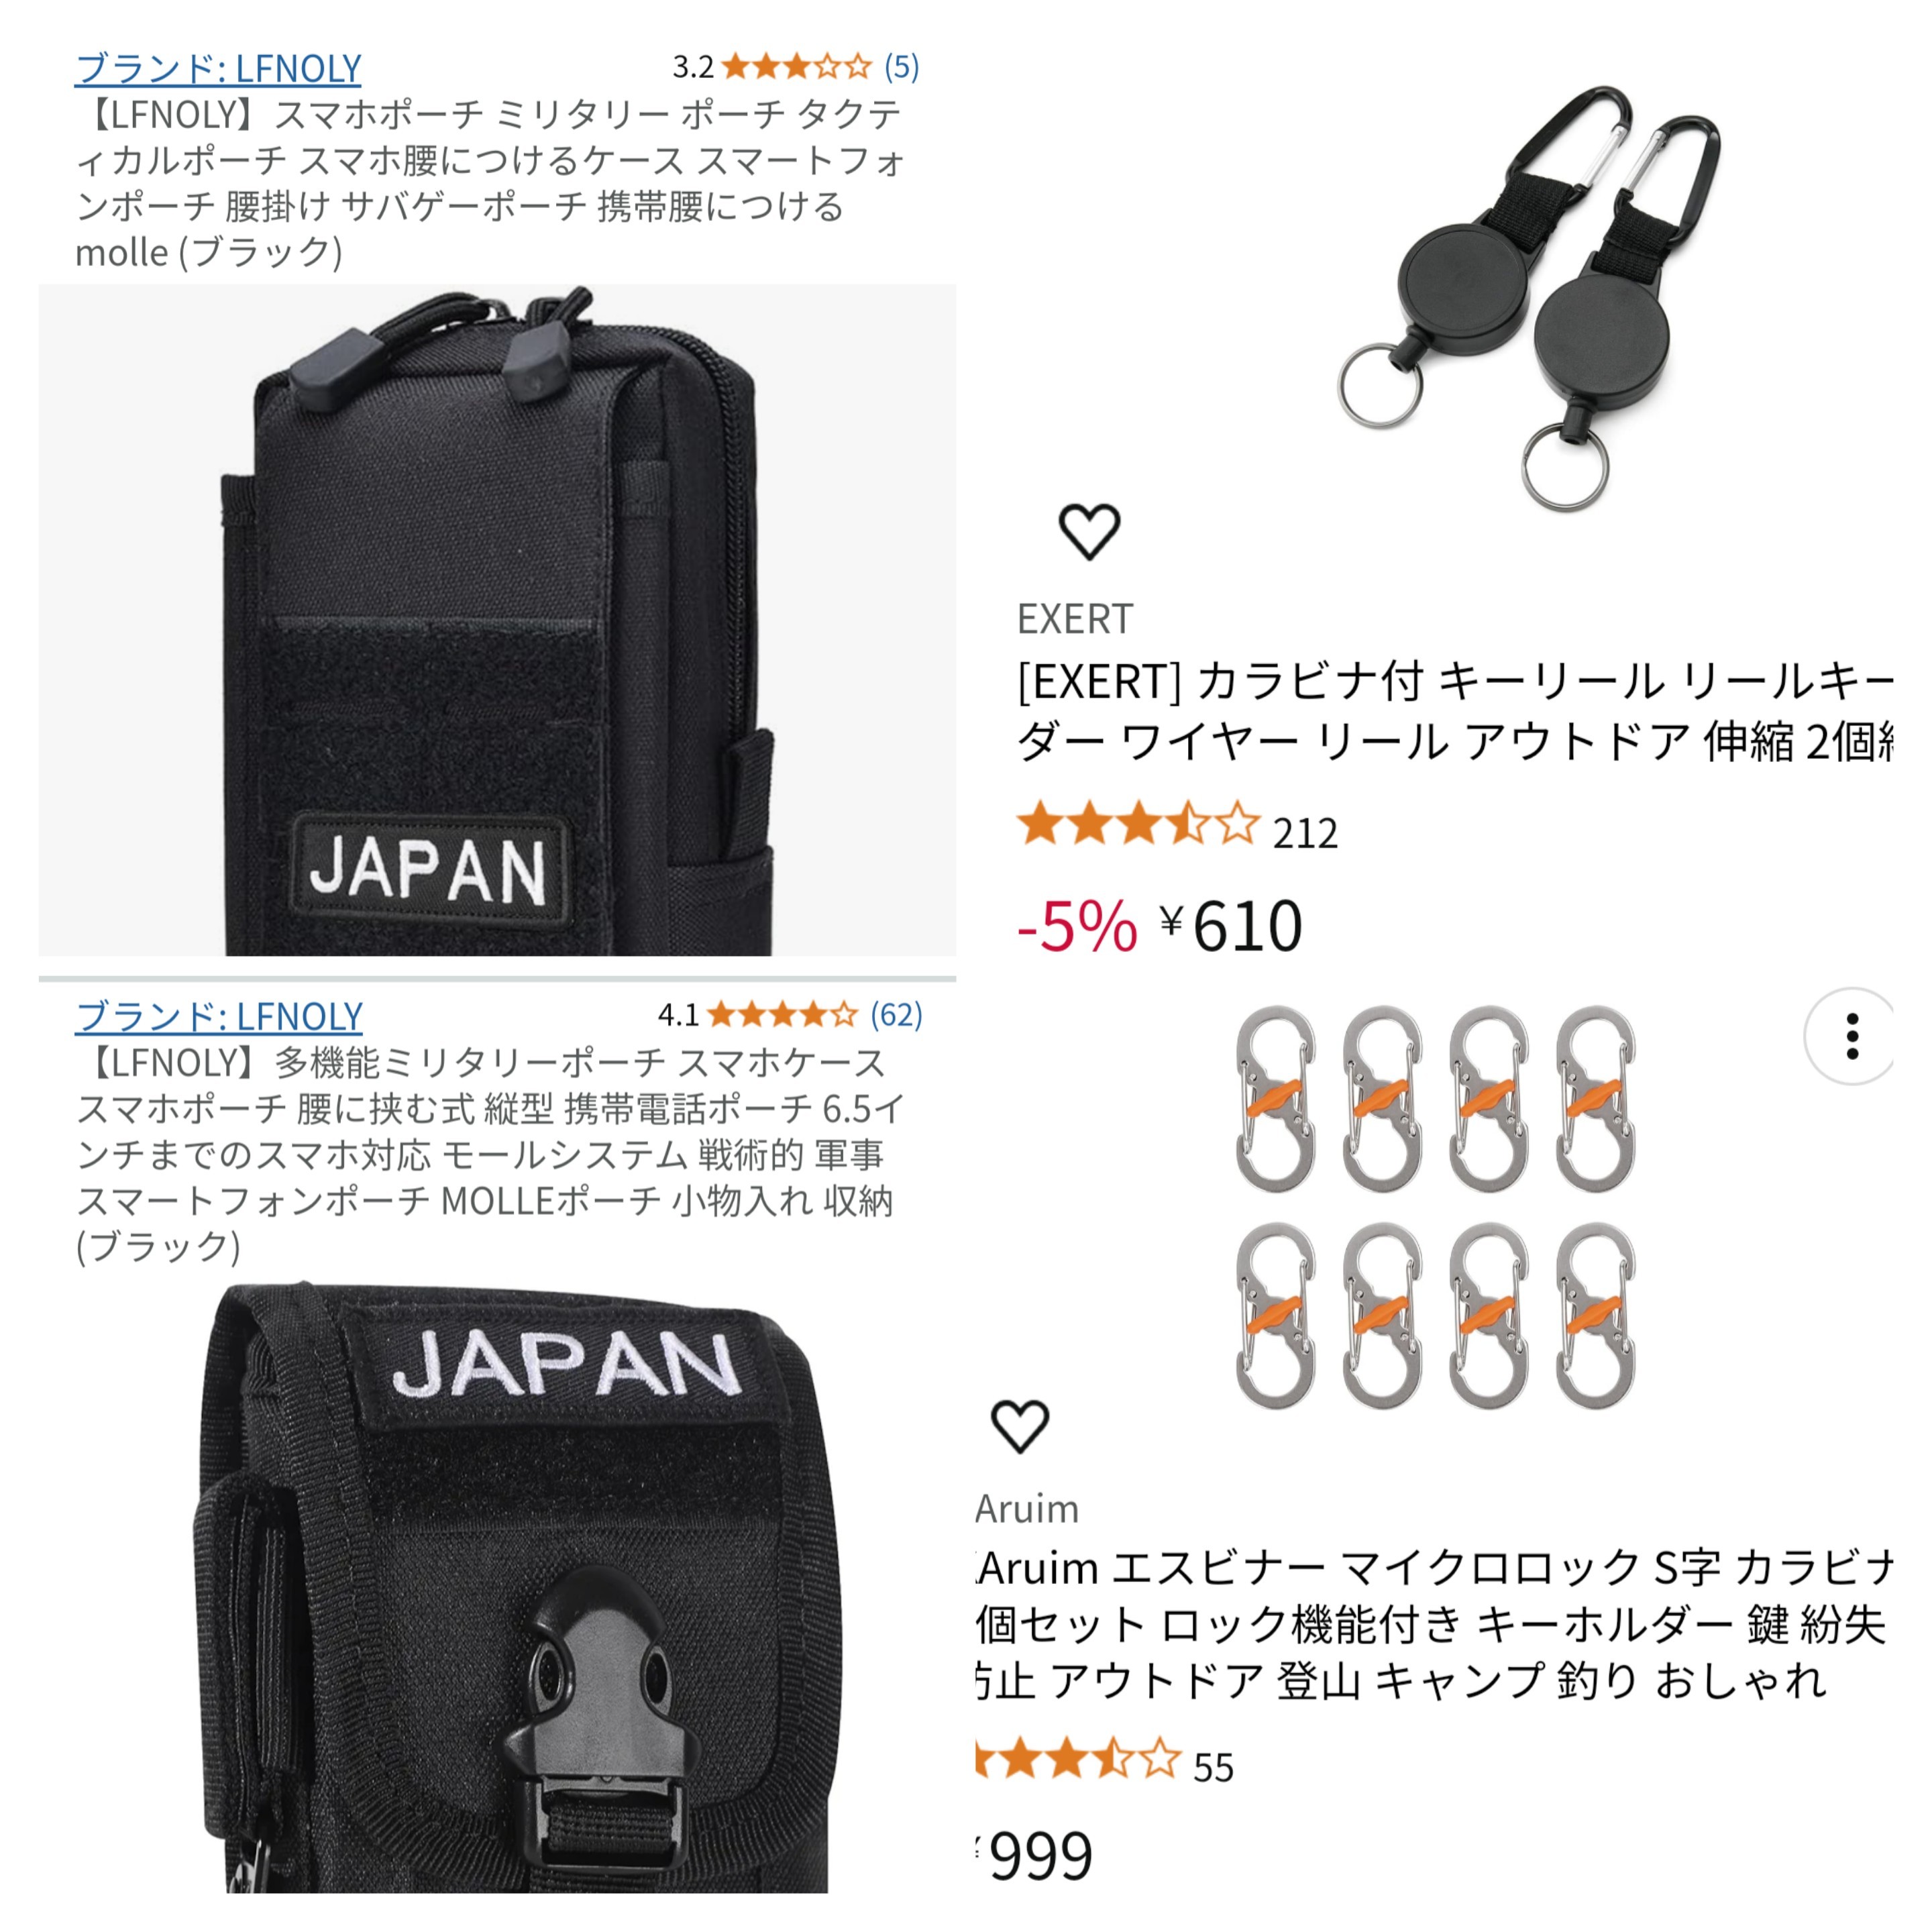
Task: Open [EXERT] カラビナ付 キーリール title
Action: 1455,711
